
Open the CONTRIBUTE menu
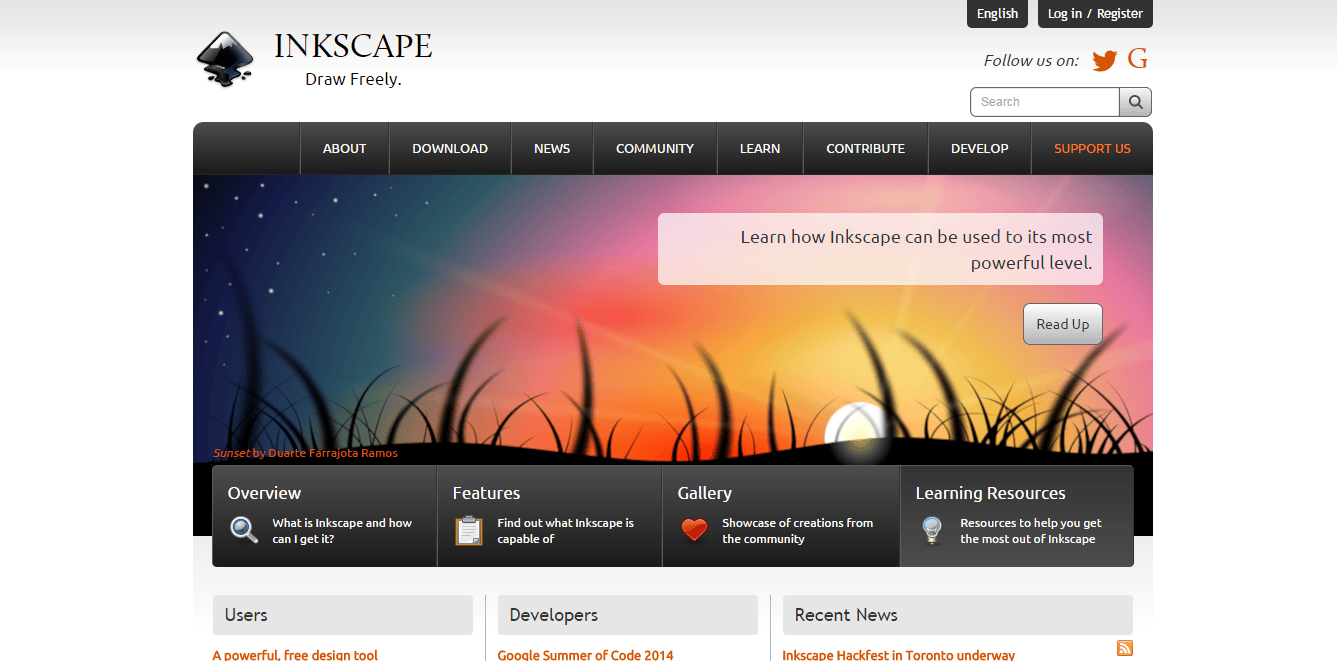(865, 148)
